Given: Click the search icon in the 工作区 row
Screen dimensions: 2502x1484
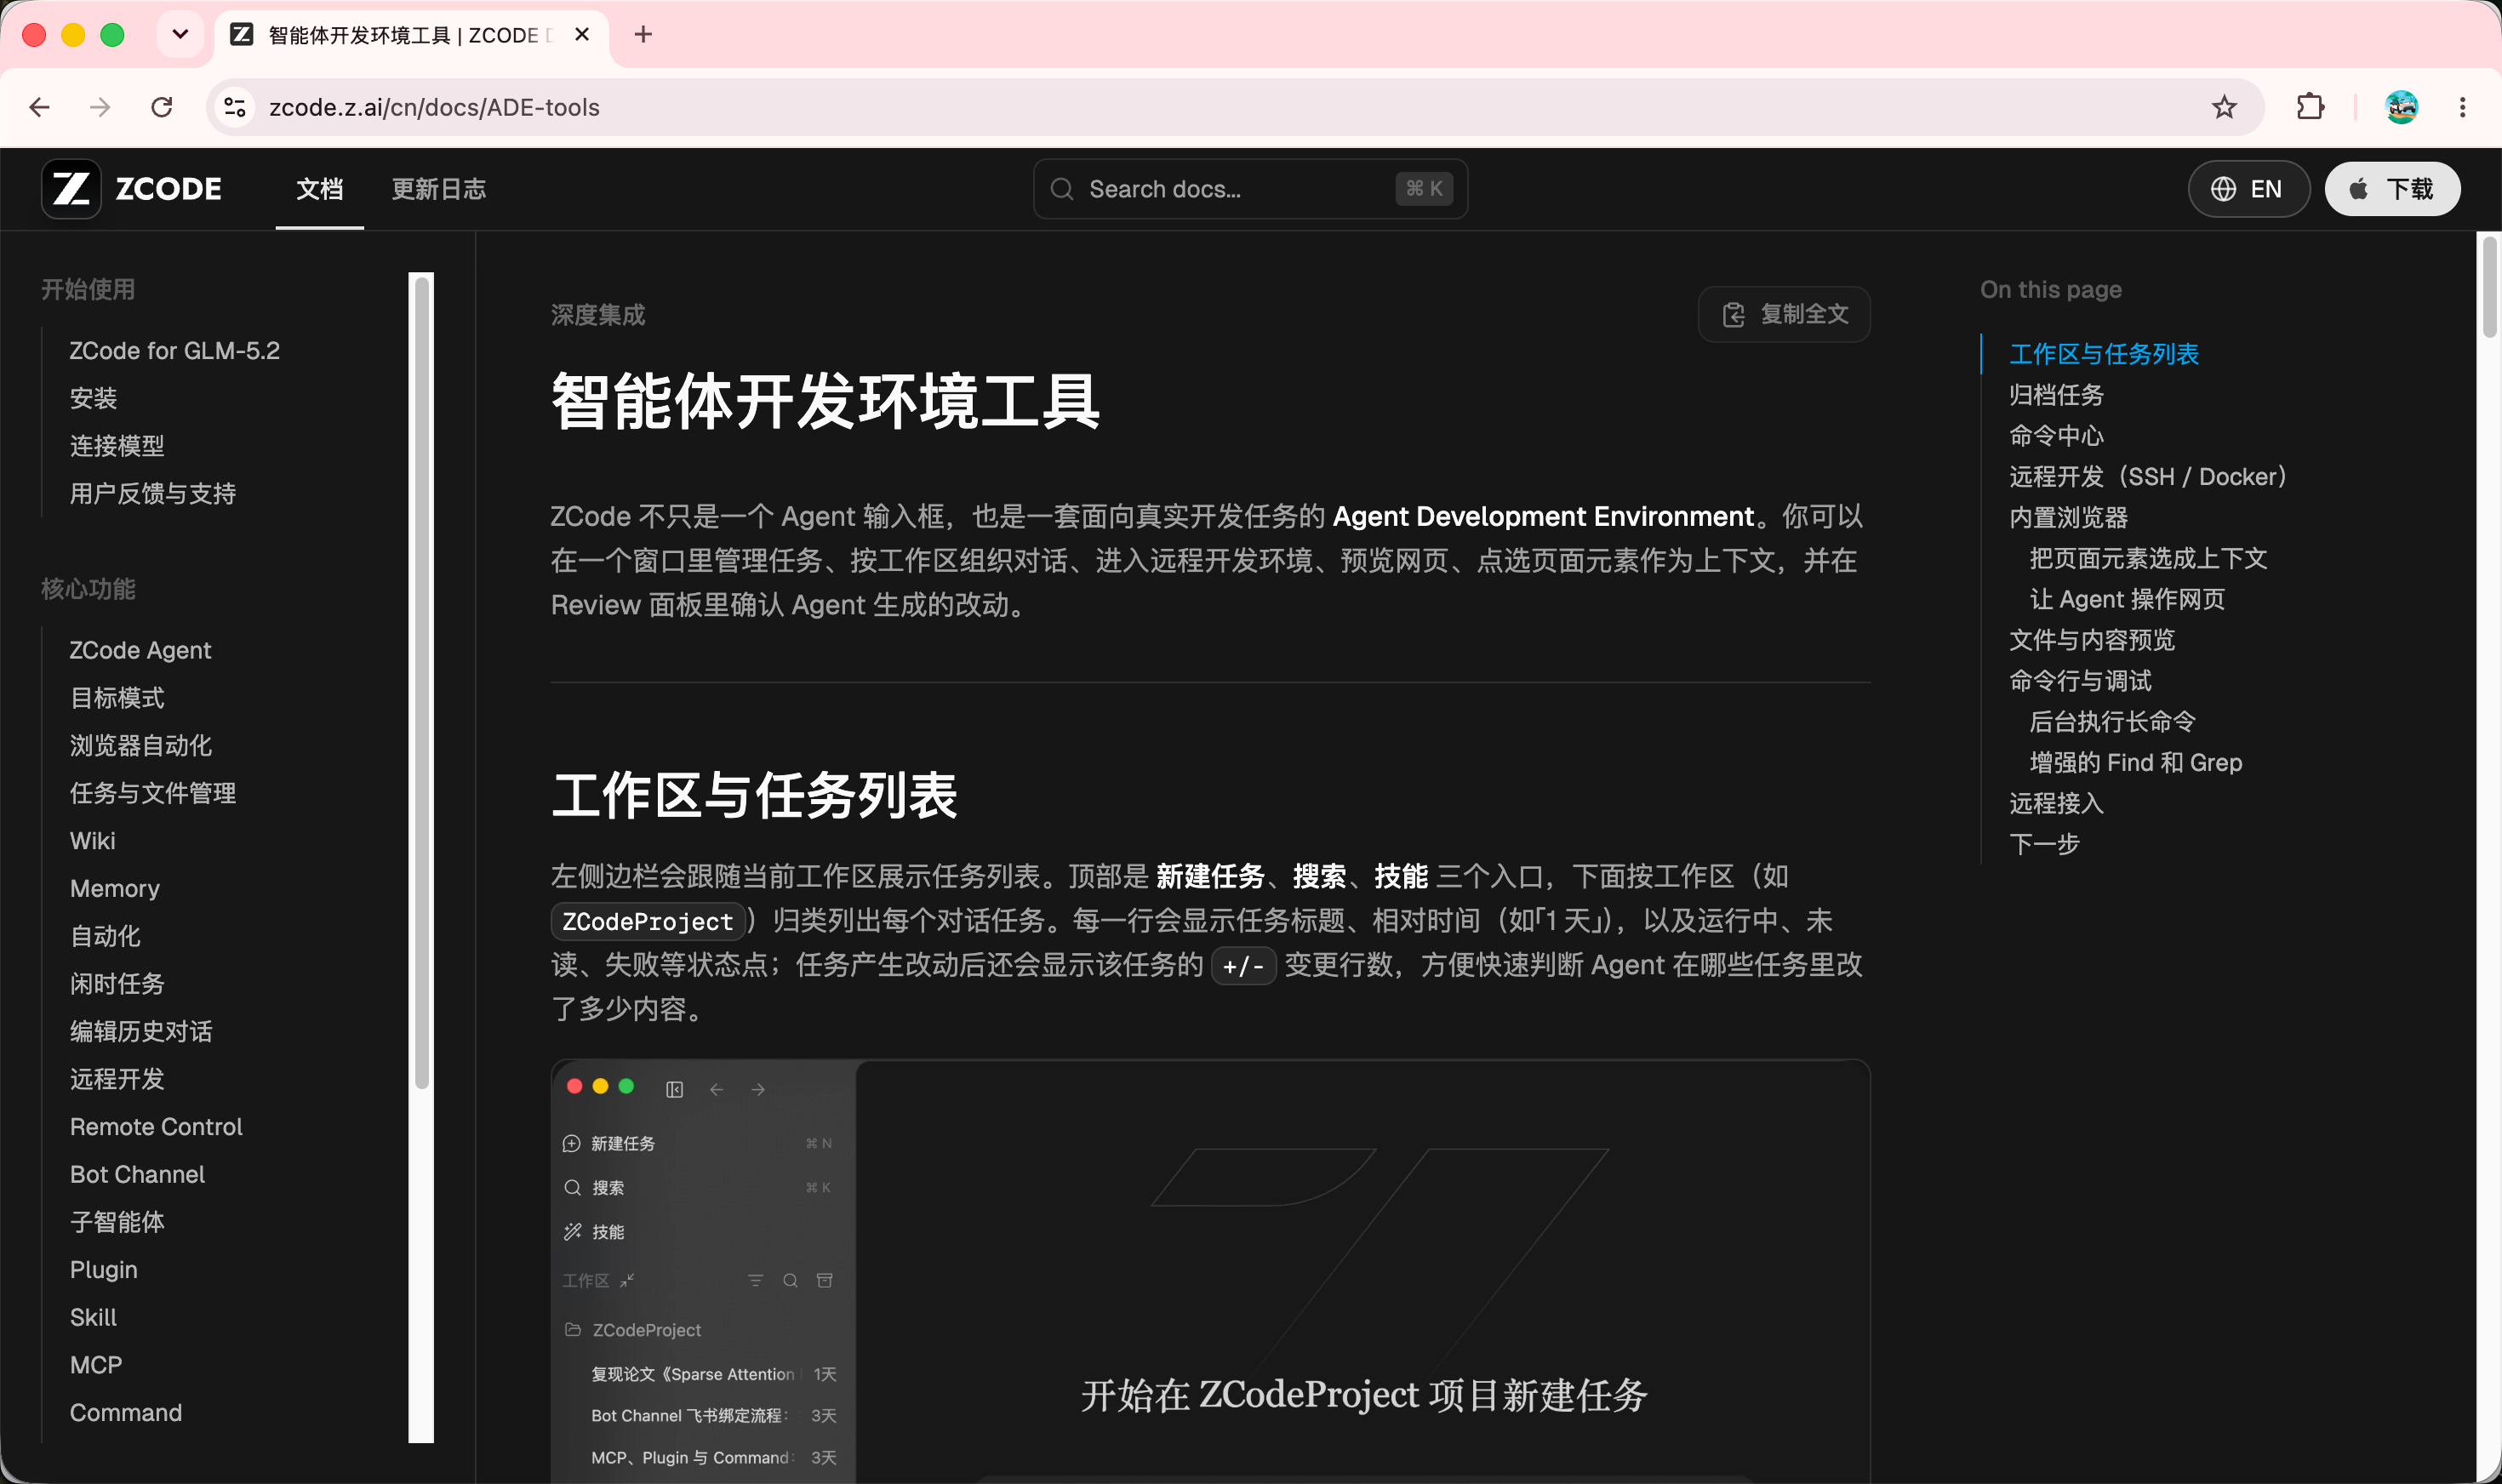Looking at the screenshot, I should click(790, 1281).
